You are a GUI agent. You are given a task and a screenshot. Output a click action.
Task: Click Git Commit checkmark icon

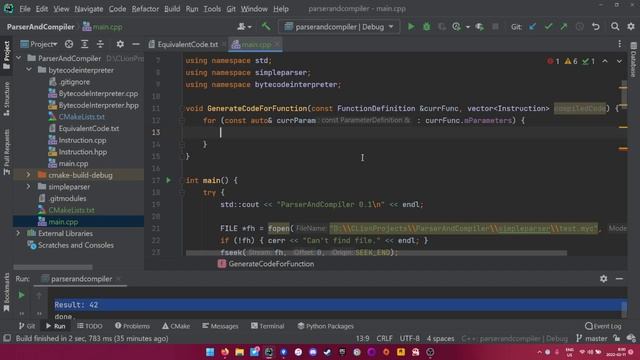tap(548, 27)
